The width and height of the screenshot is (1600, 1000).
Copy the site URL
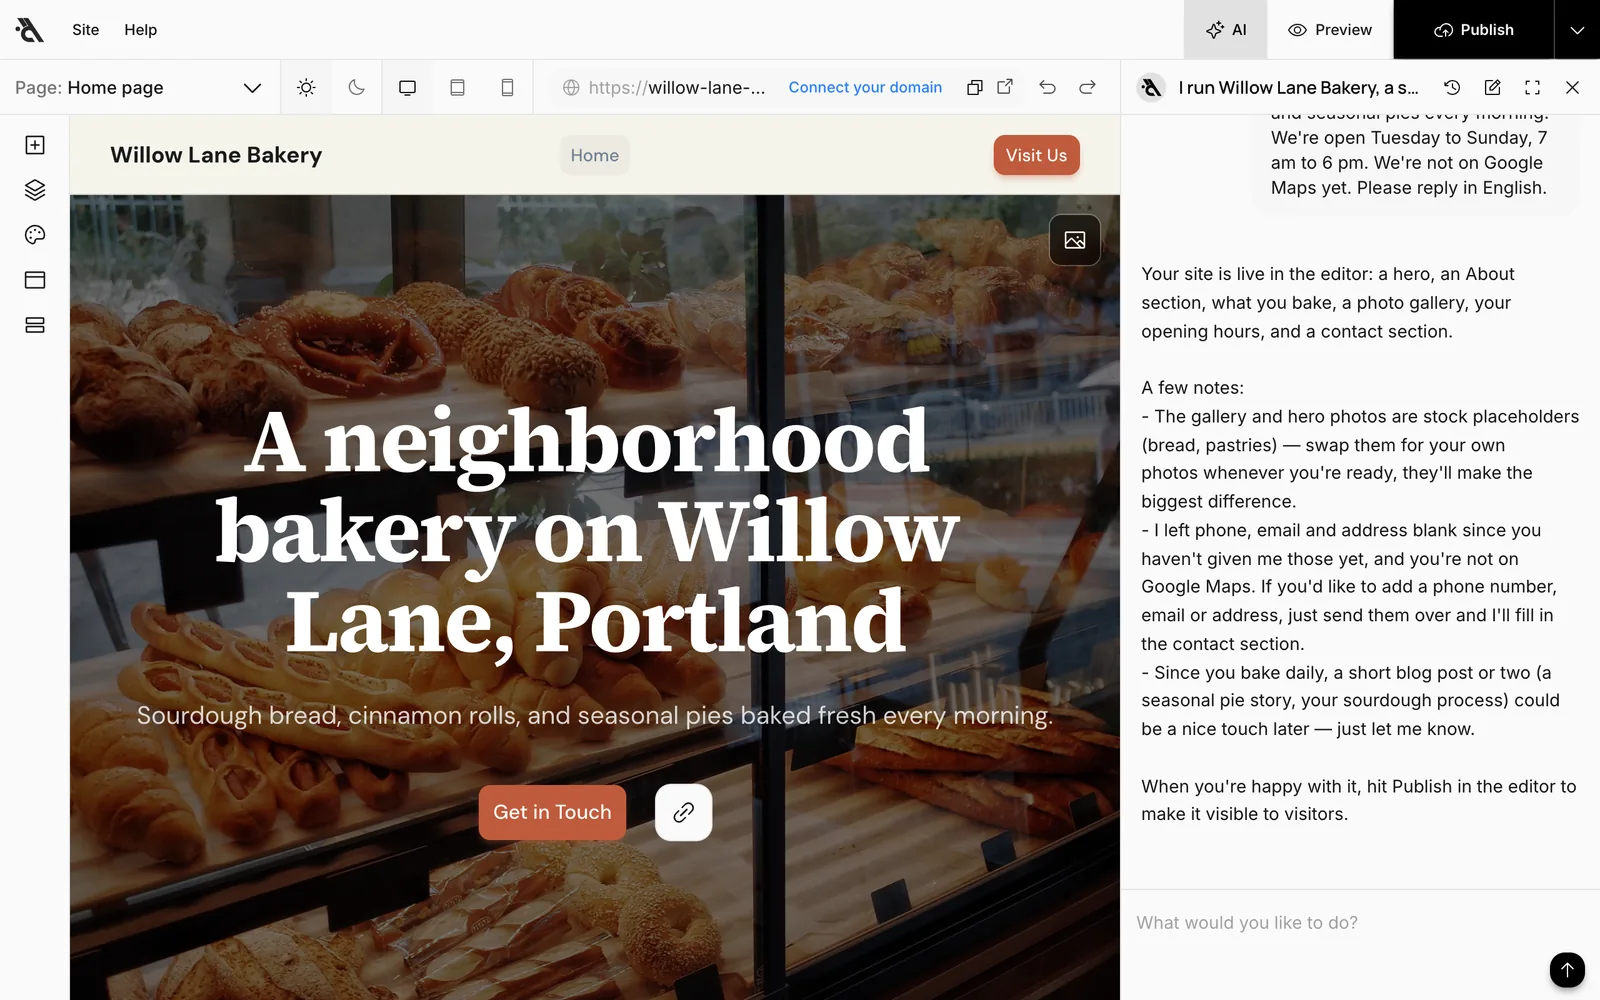pos(975,88)
